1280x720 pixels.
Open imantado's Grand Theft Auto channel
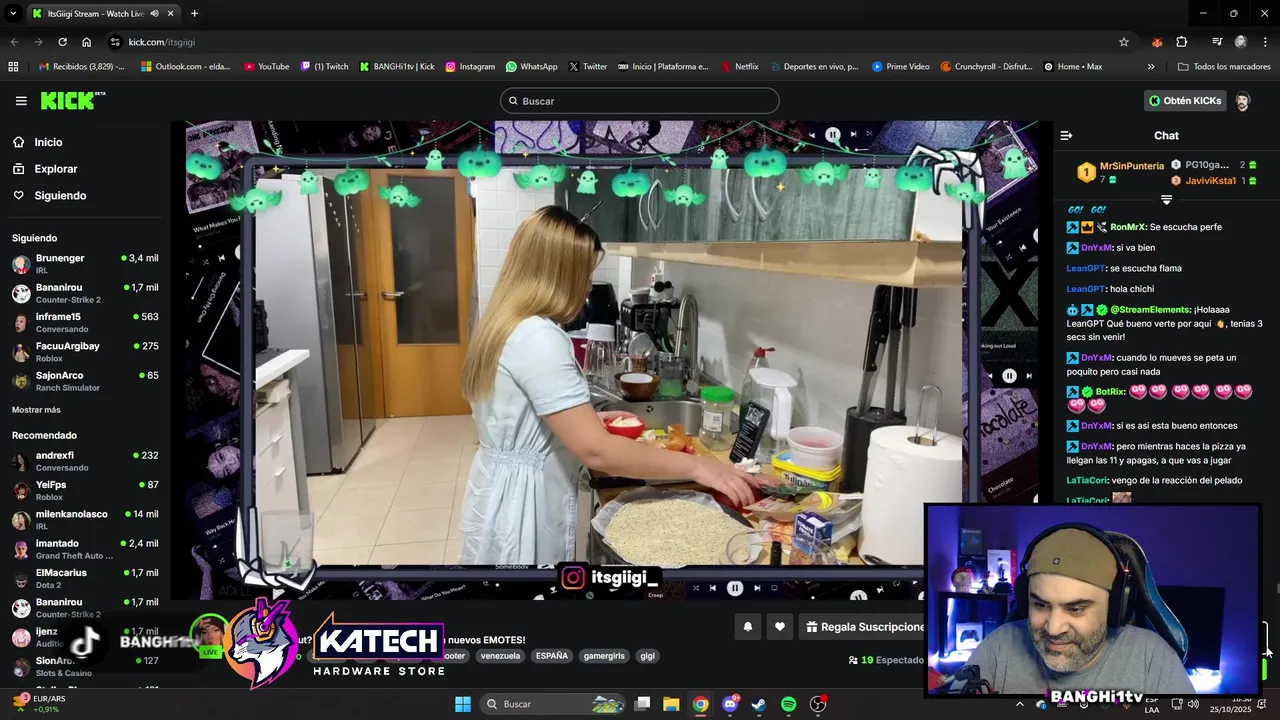click(86, 549)
